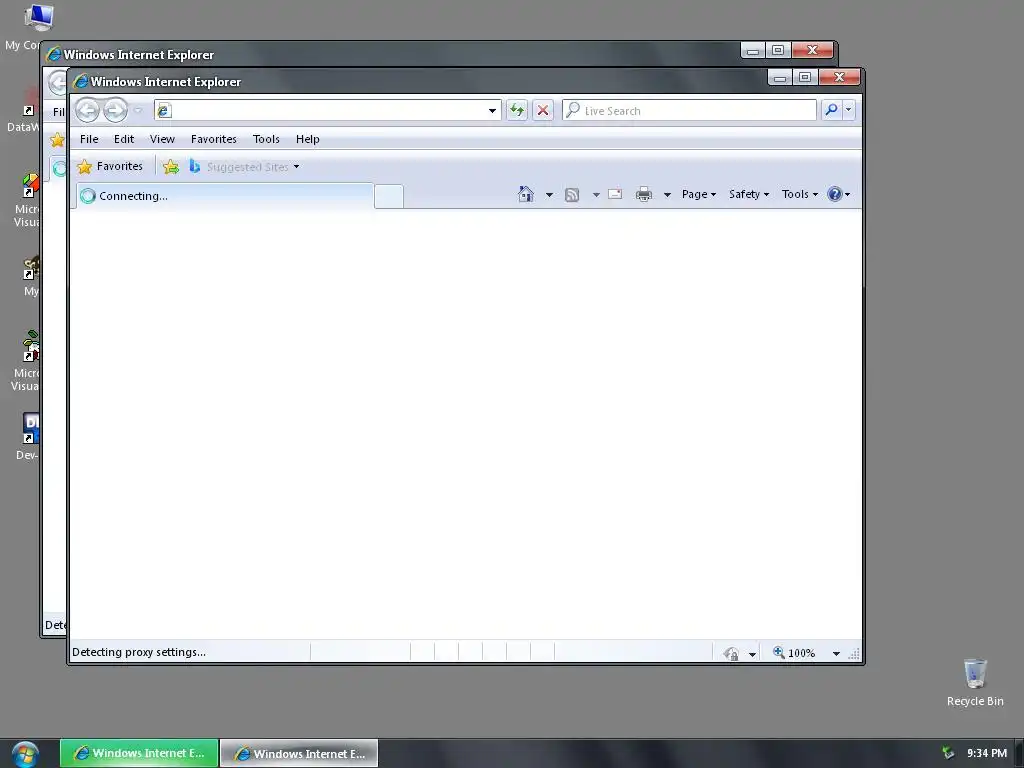This screenshot has width=1024, height=768.
Task: Open the View menu
Action: [162, 139]
